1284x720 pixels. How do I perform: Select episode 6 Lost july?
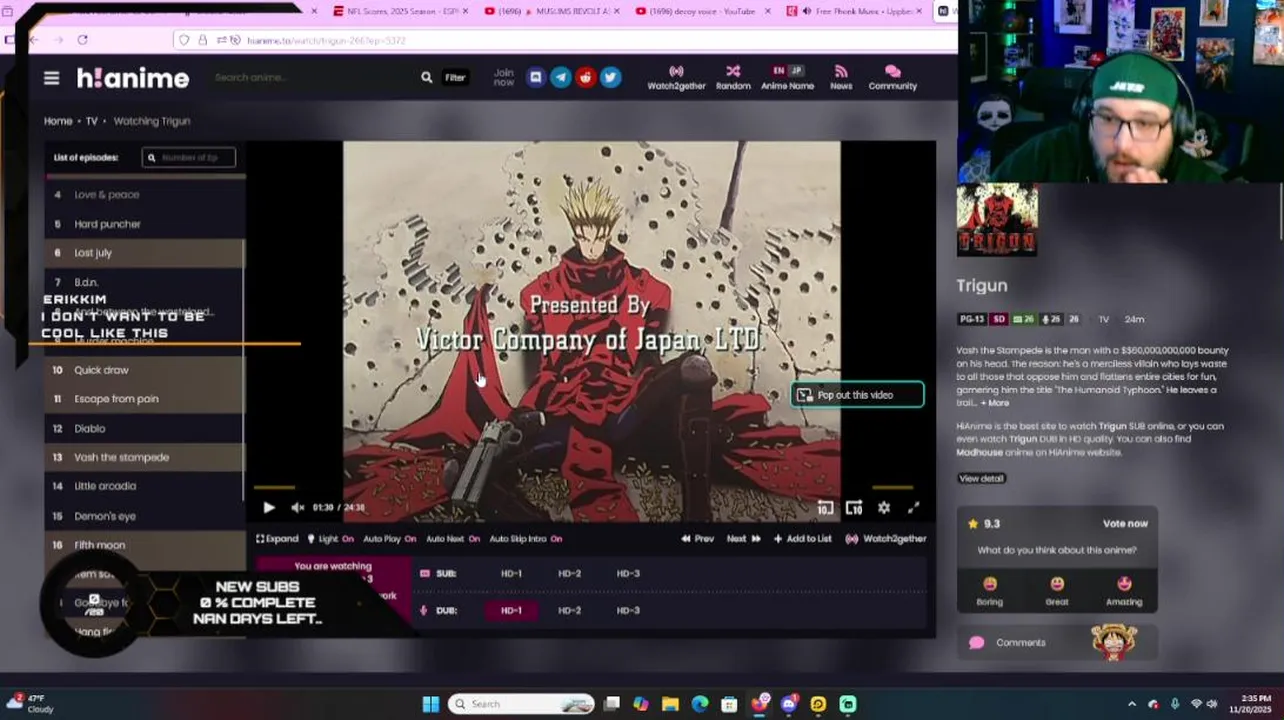(x=145, y=253)
